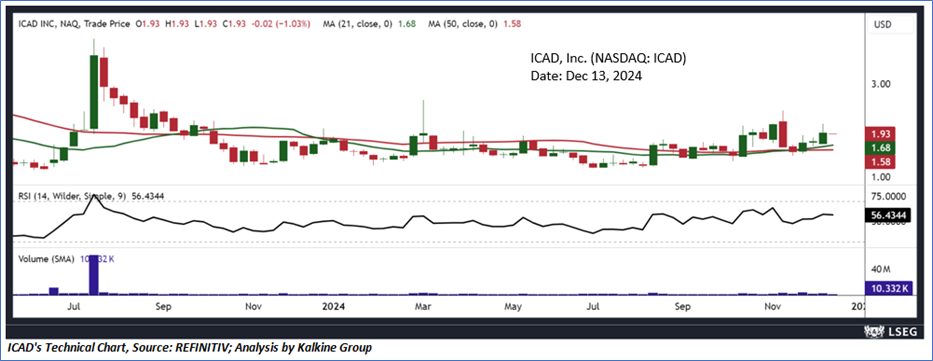
Task: Select the Volume (SMA) indicator label
Action: tap(46, 259)
